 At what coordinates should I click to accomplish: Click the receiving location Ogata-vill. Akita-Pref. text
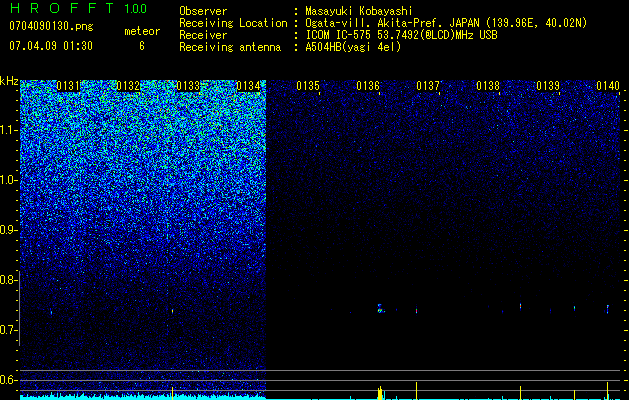point(375,23)
